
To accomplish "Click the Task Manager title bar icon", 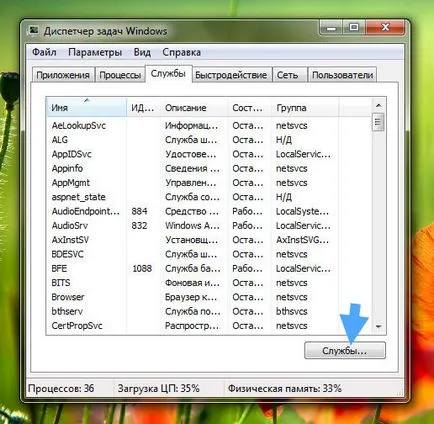I will pos(34,31).
